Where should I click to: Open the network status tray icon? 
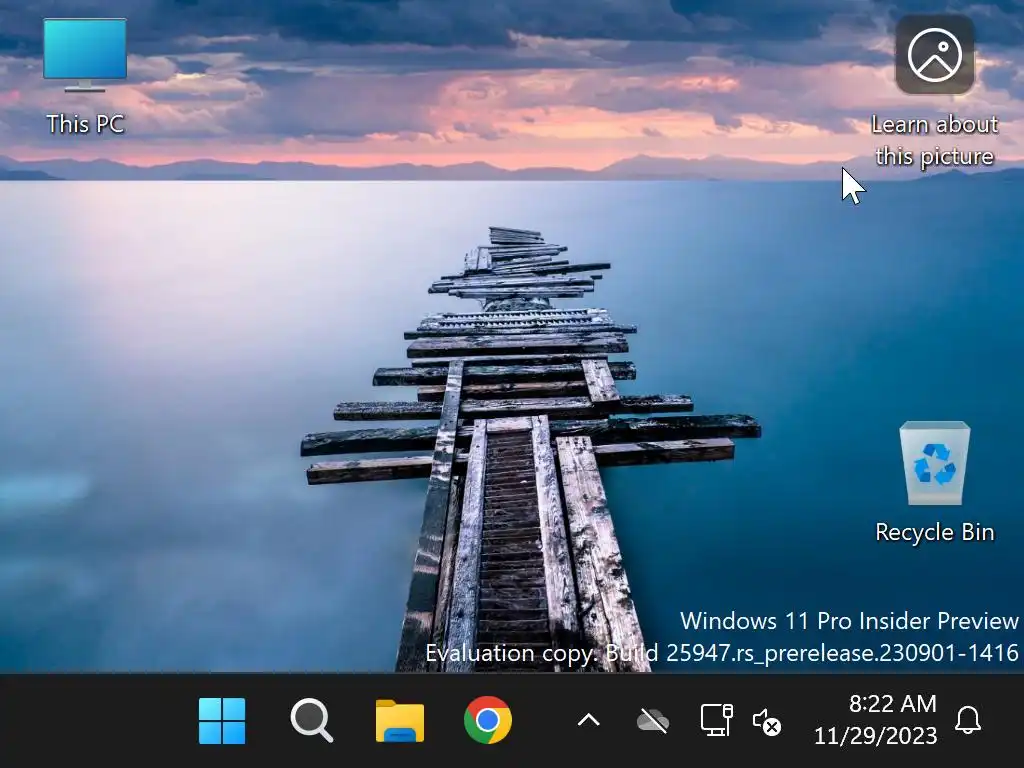[716, 720]
